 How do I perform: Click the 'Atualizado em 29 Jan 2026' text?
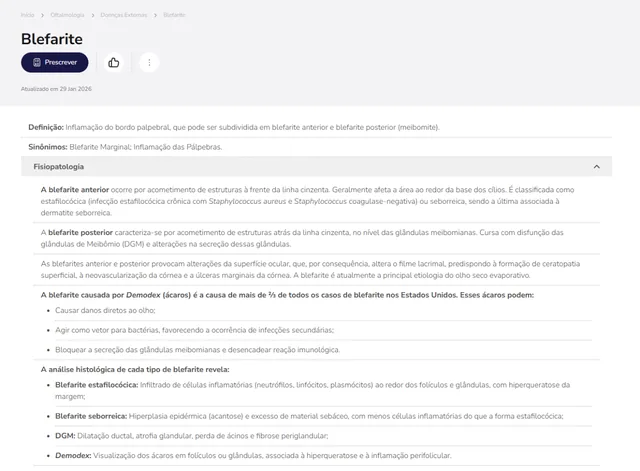pyautogui.click(x=56, y=89)
